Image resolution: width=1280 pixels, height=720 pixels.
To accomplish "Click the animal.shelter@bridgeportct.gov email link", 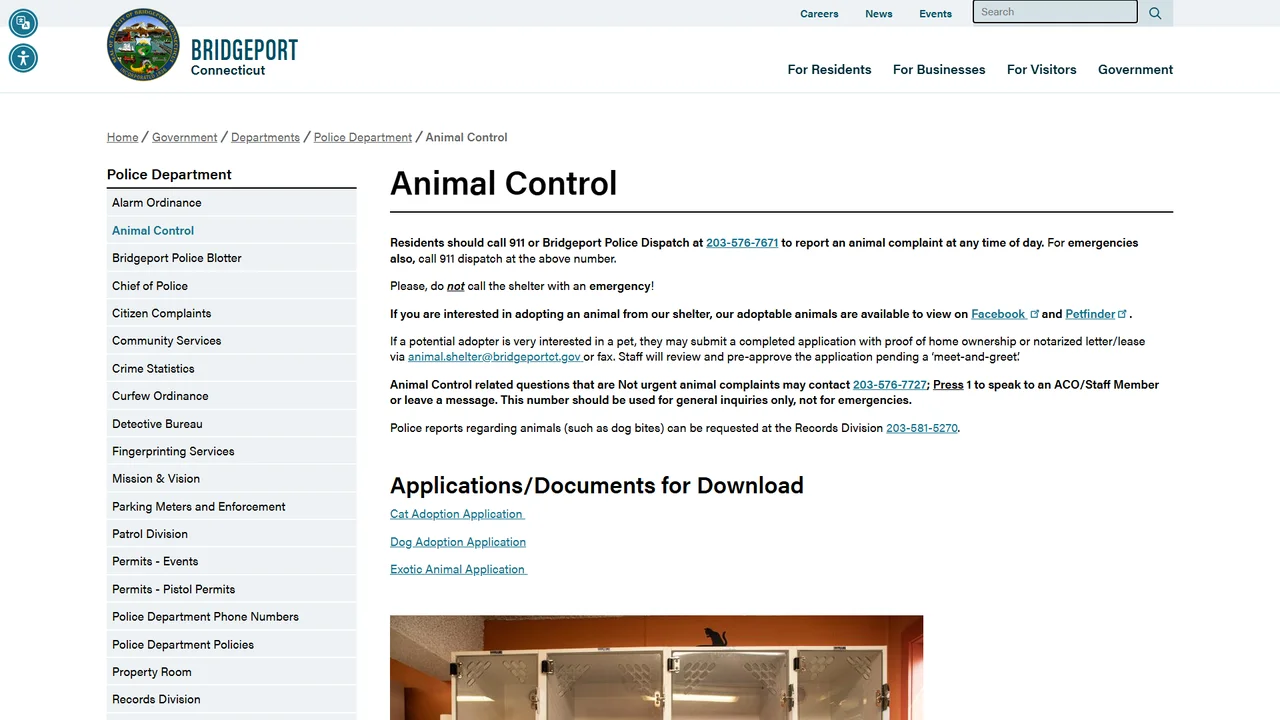I will tap(494, 357).
